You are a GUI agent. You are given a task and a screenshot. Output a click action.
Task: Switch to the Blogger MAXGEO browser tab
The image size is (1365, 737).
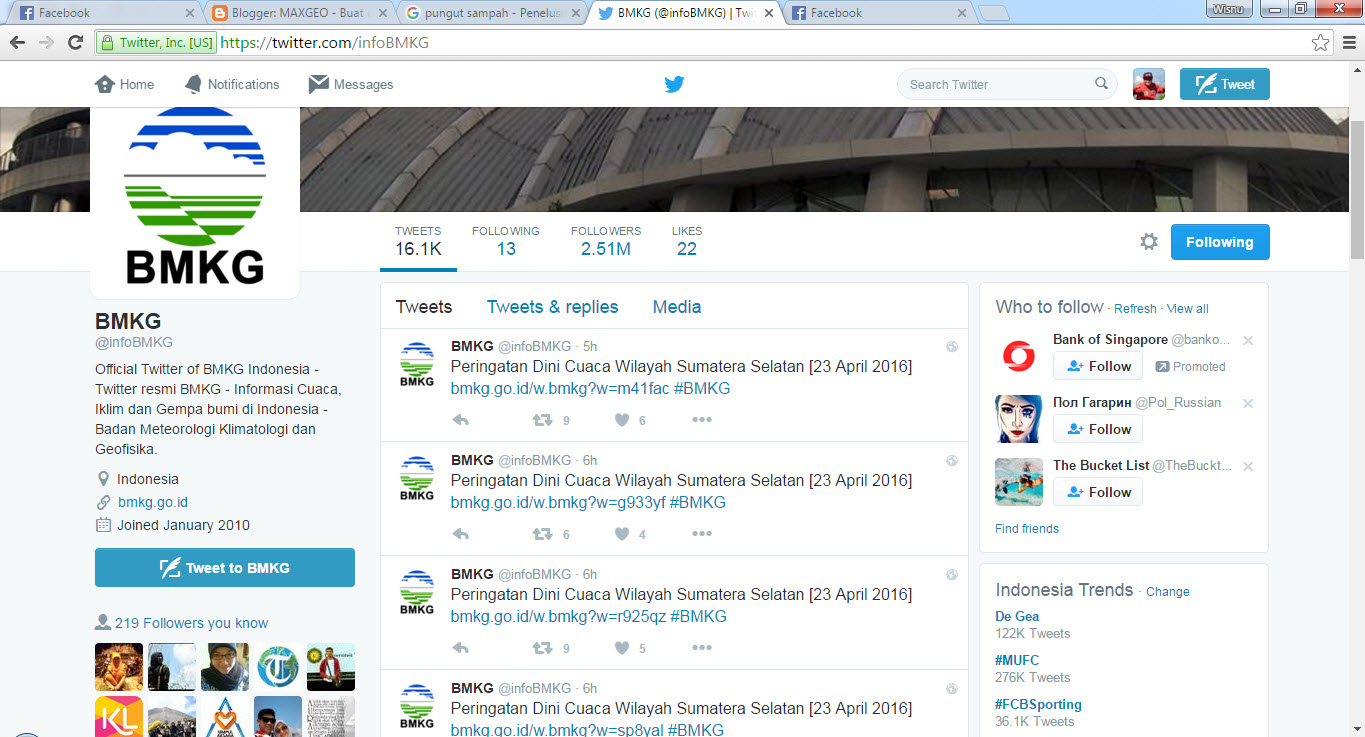point(299,13)
